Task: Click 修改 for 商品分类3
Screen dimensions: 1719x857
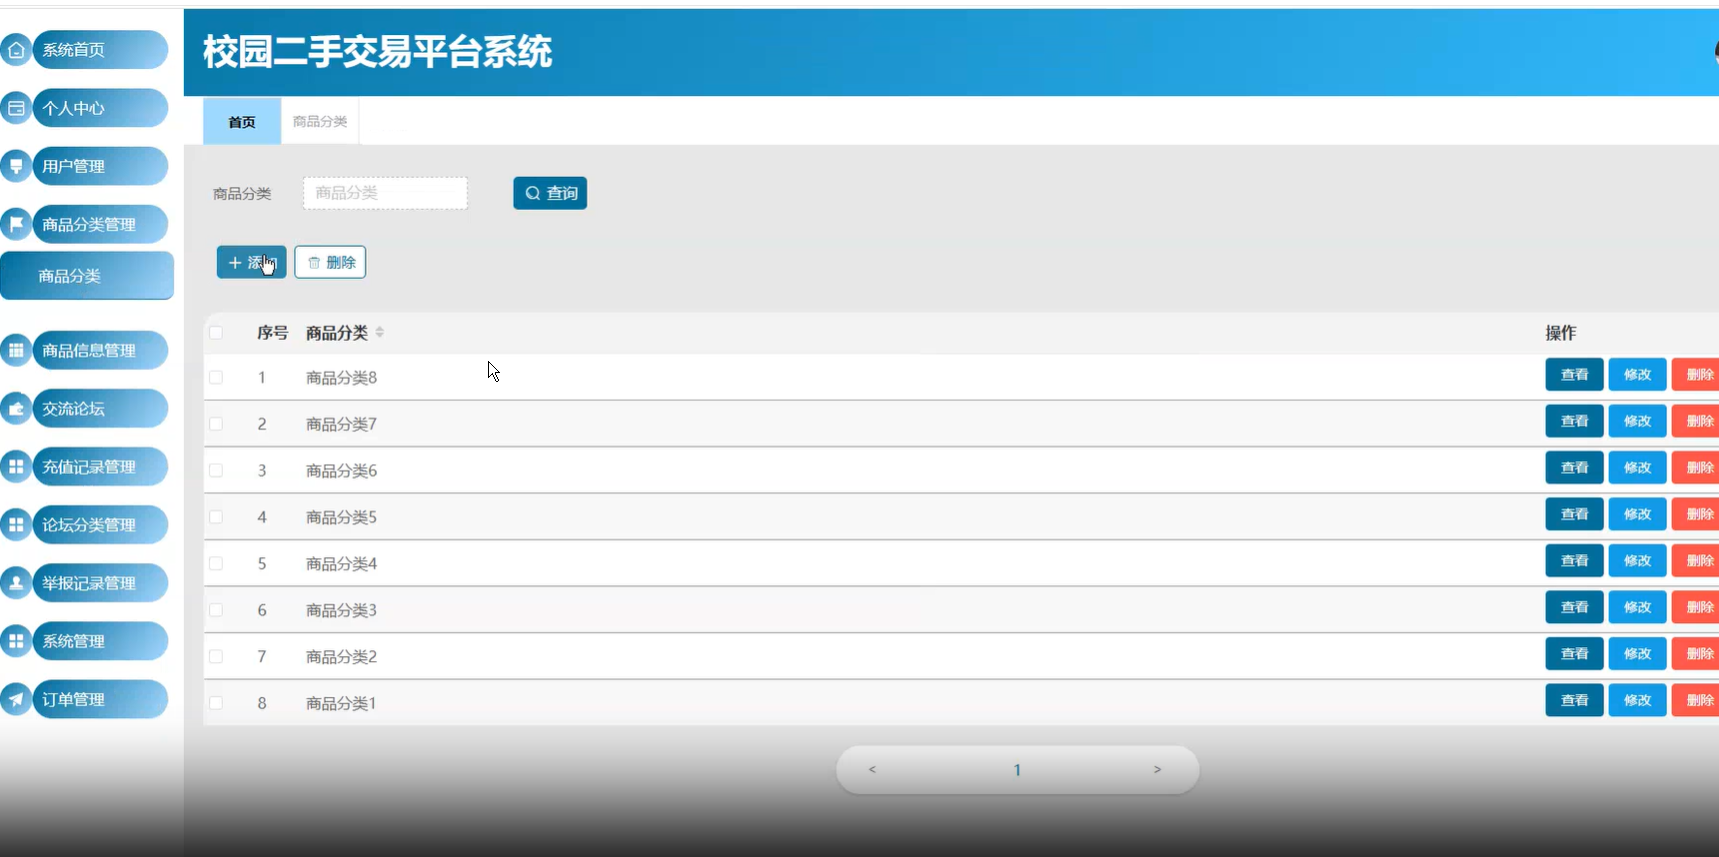Action: pyautogui.click(x=1637, y=607)
